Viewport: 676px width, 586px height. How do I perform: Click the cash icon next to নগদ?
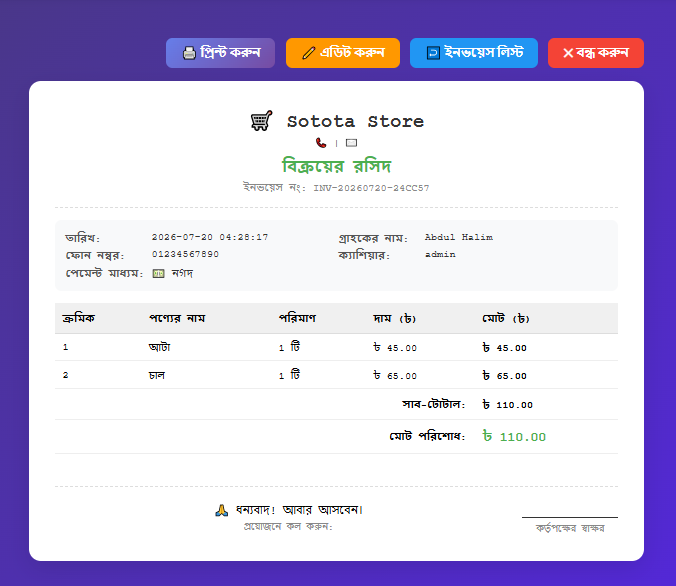(x=158, y=273)
